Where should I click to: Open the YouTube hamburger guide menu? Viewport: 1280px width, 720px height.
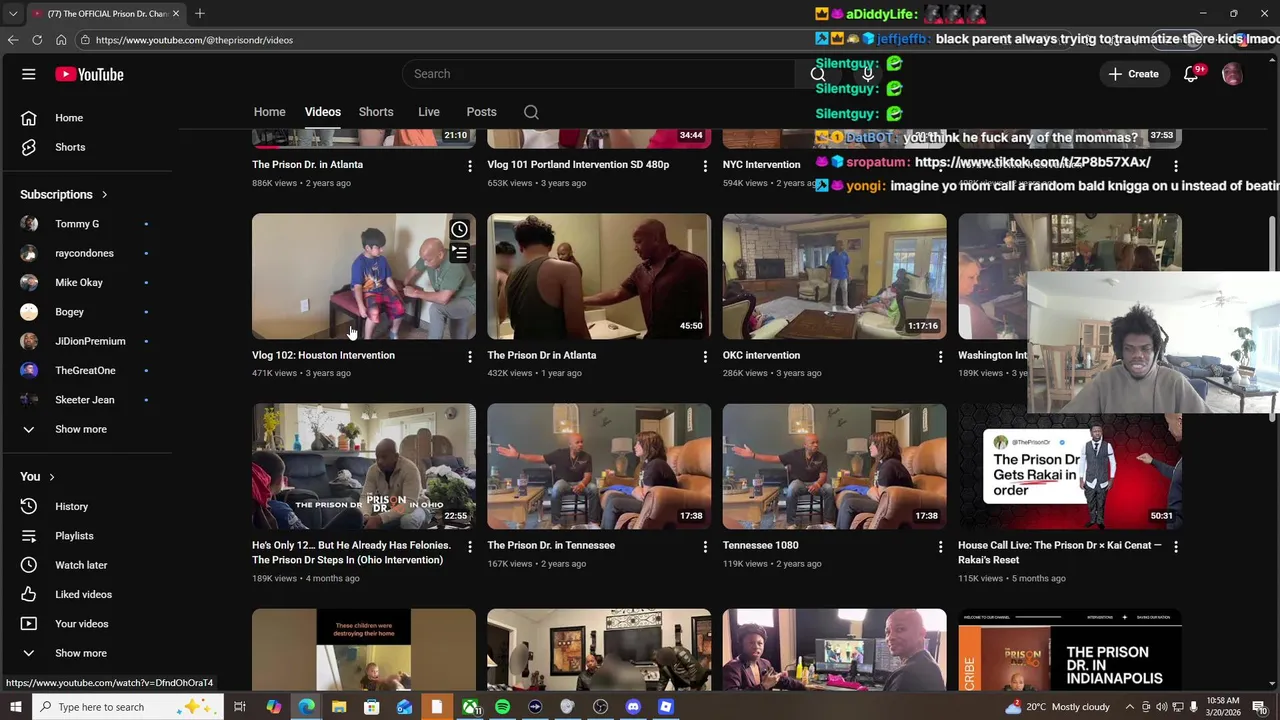pyautogui.click(x=28, y=74)
